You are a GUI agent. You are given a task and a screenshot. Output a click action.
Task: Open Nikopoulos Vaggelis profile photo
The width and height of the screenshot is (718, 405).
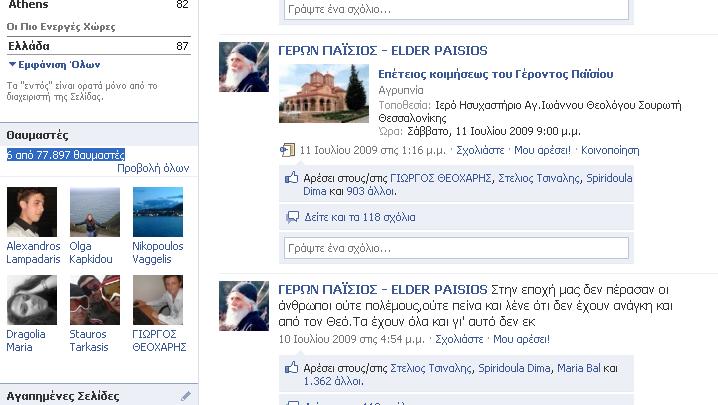(x=158, y=212)
